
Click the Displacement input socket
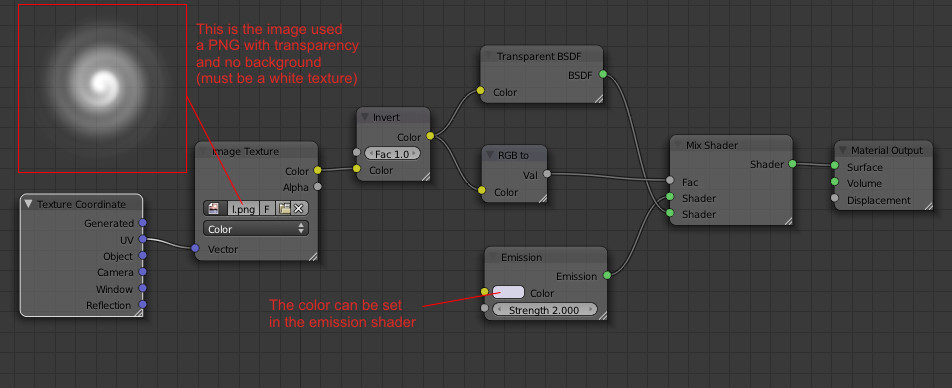[x=835, y=199]
